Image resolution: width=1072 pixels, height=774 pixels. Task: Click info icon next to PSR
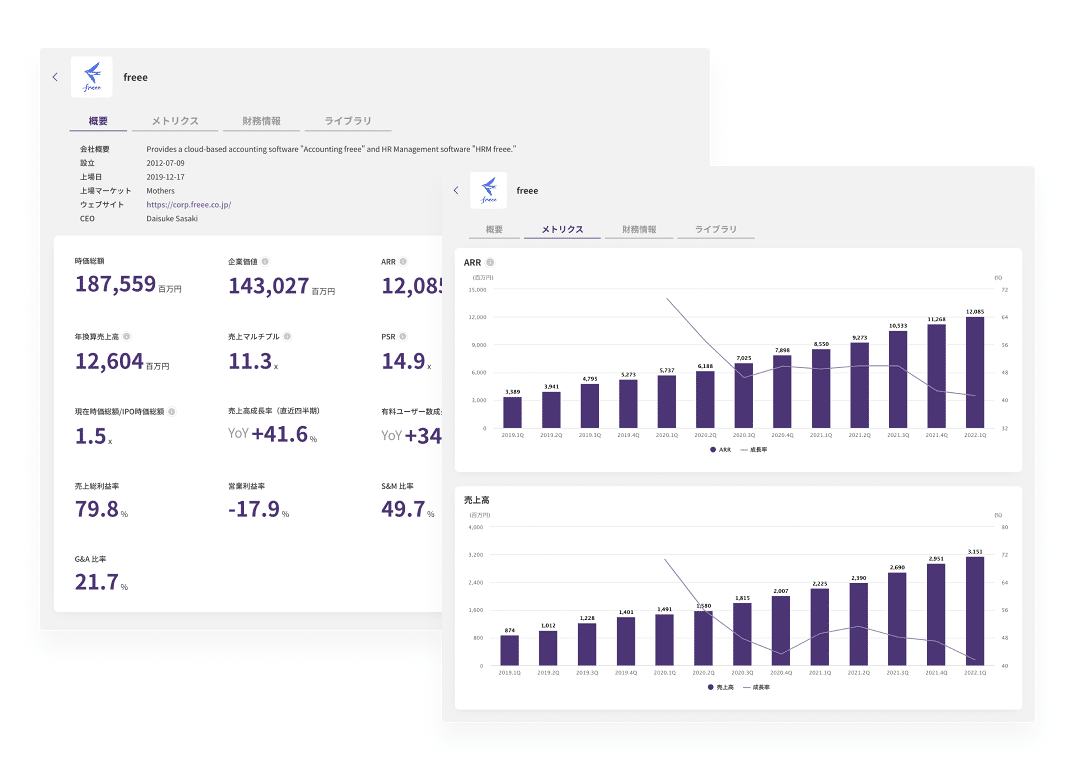[x=403, y=336]
